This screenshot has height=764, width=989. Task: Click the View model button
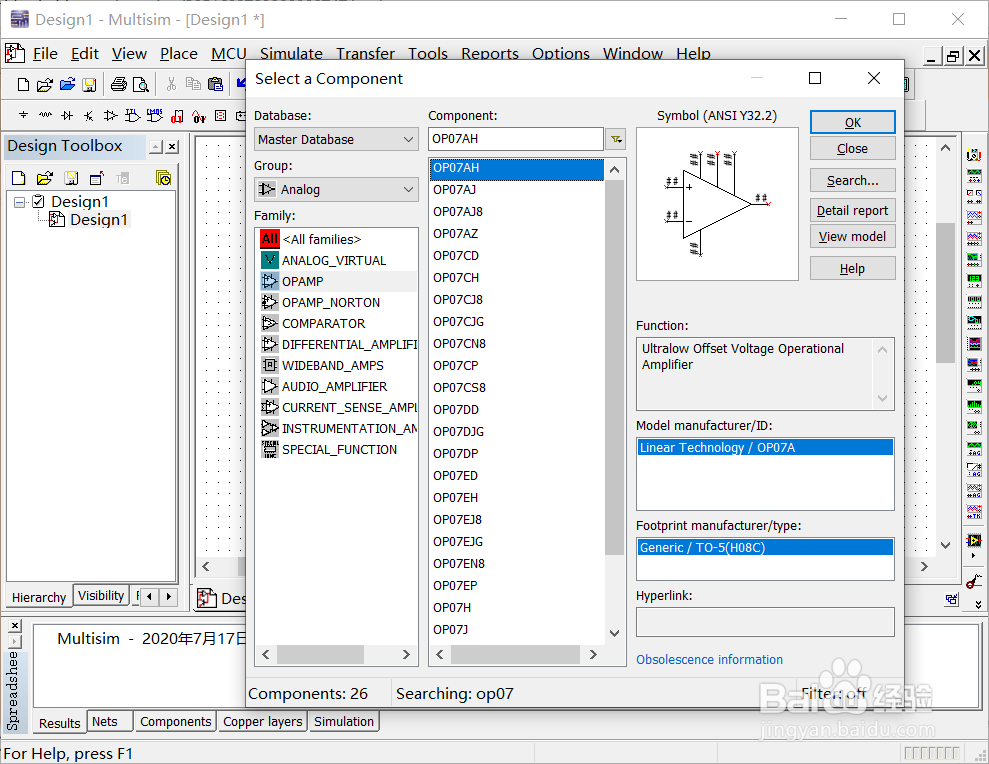click(852, 237)
